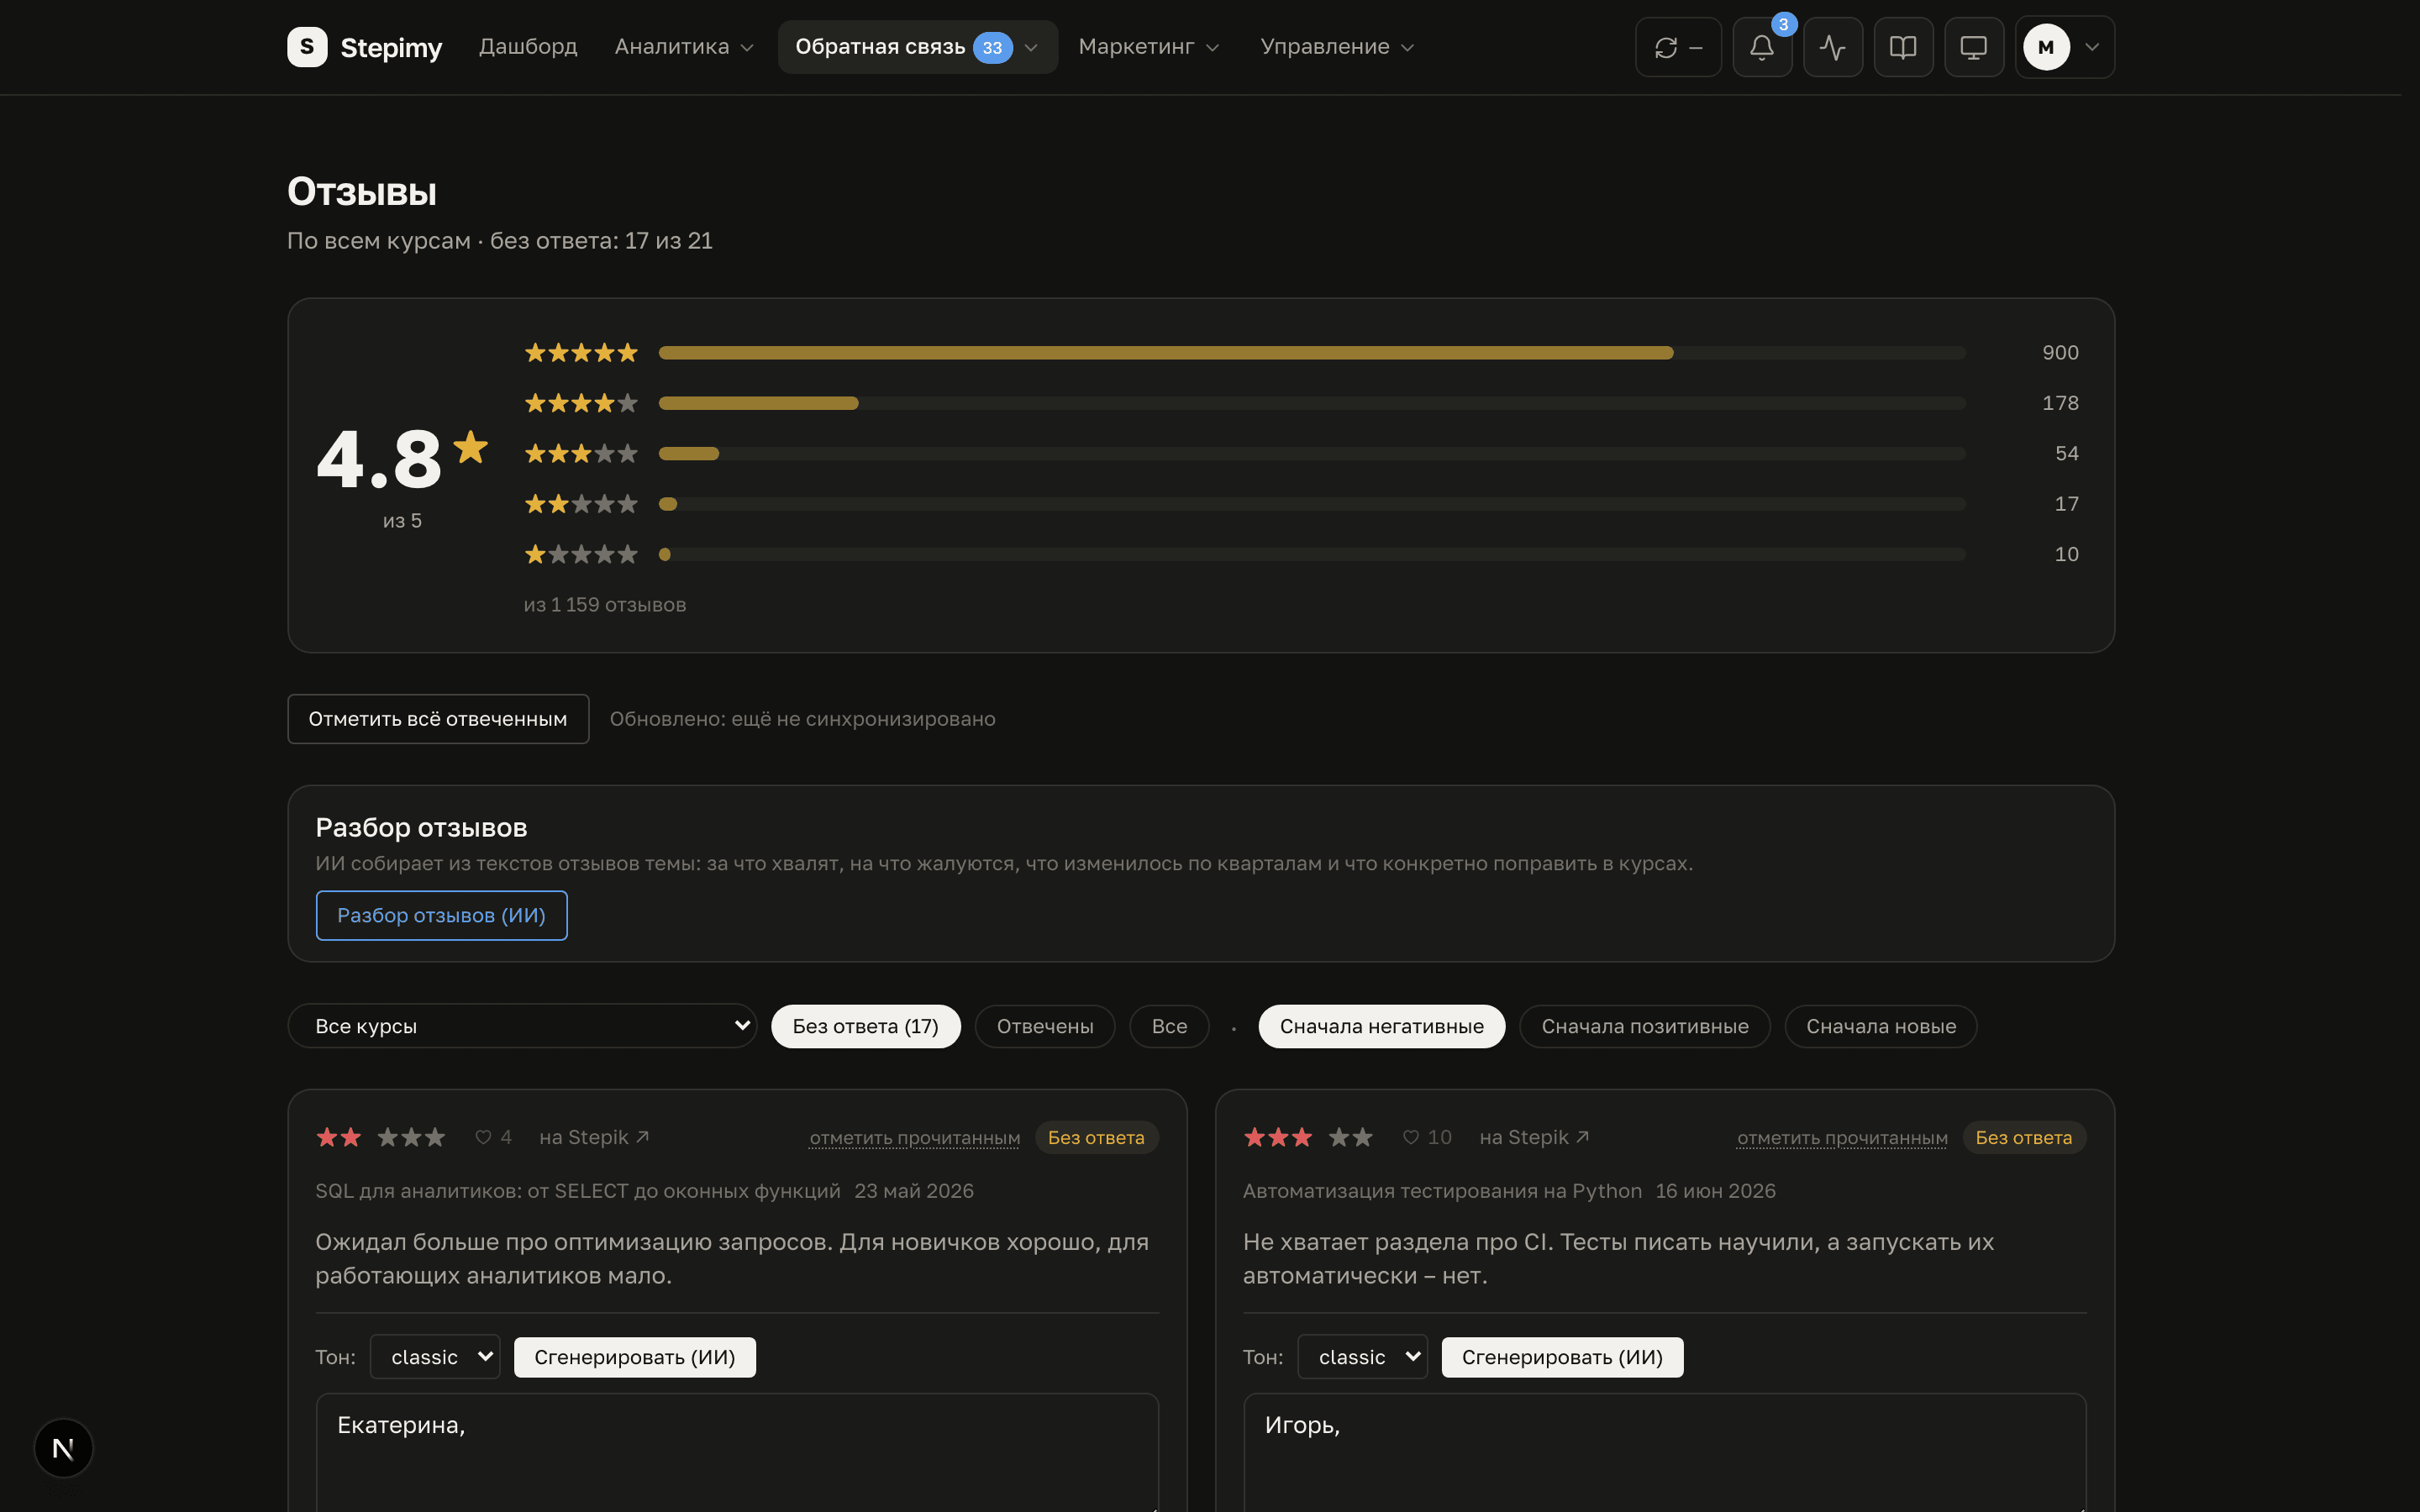Screen dimensions: 2420x1512
Task: Click the round N badge icon
Action: 63,1447
